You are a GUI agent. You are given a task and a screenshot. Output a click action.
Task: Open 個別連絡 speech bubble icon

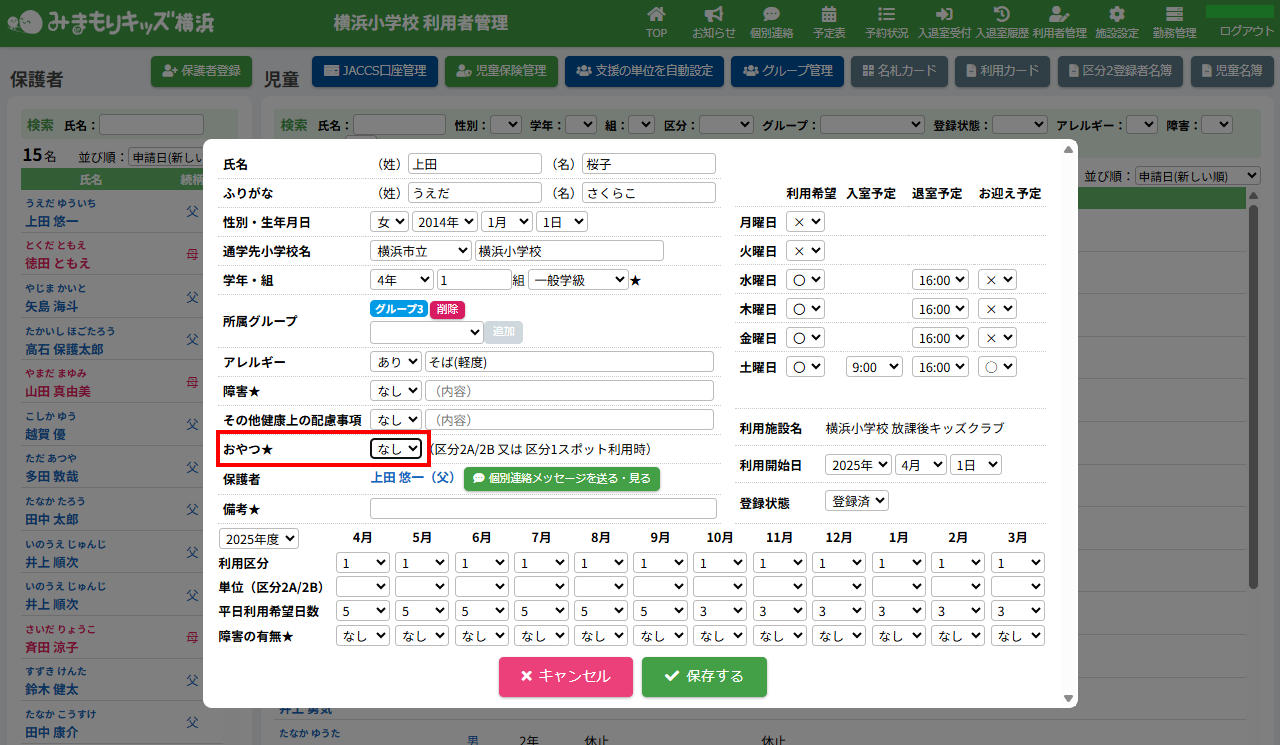click(x=771, y=22)
